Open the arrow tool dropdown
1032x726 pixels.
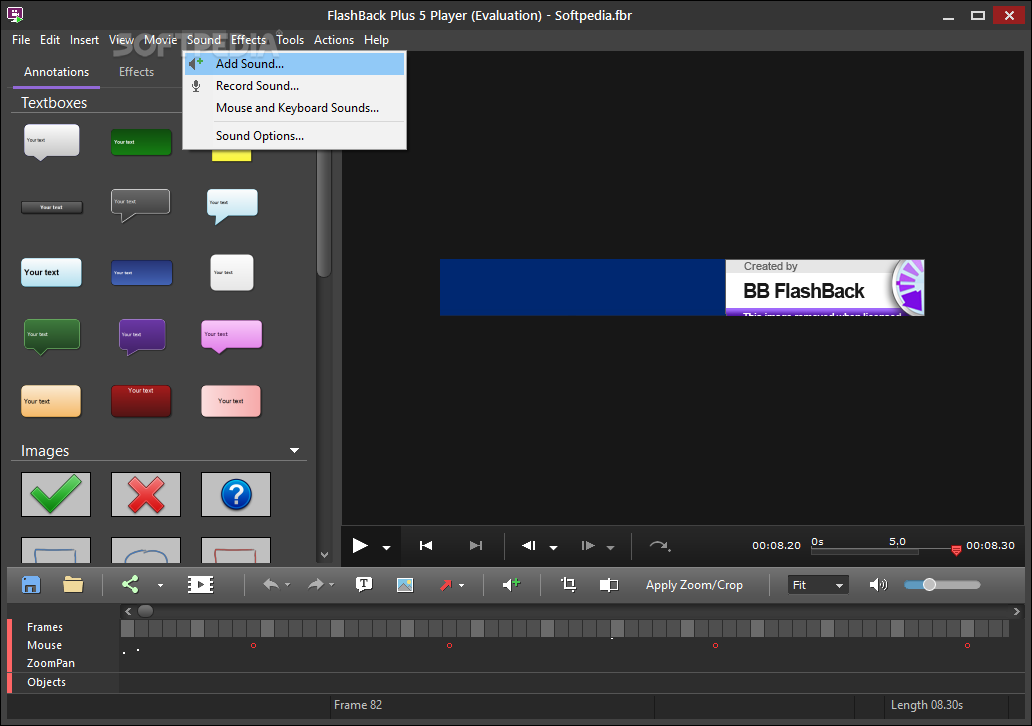tap(461, 585)
